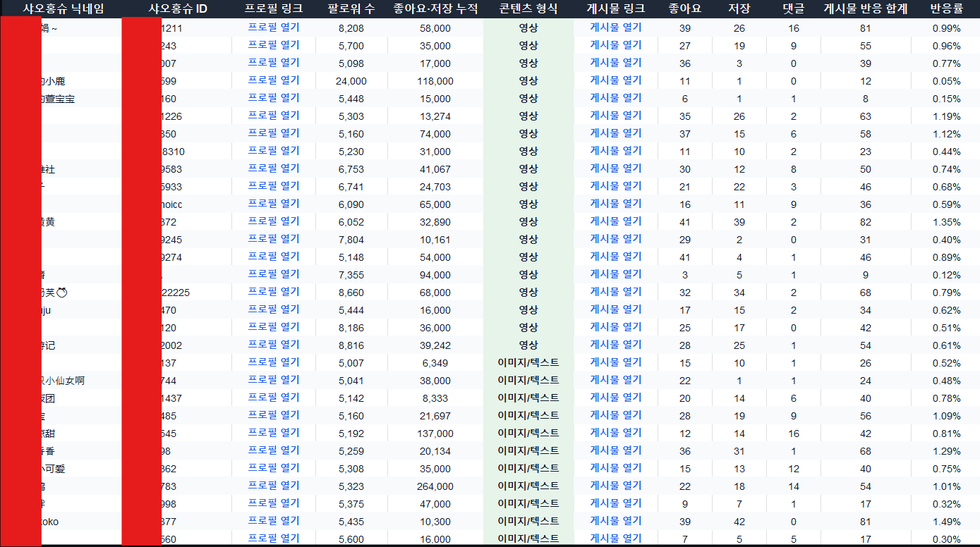980x547 pixels.
Task: Open post link in the 0.77% response rate row
Action: [x=616, y=63]
